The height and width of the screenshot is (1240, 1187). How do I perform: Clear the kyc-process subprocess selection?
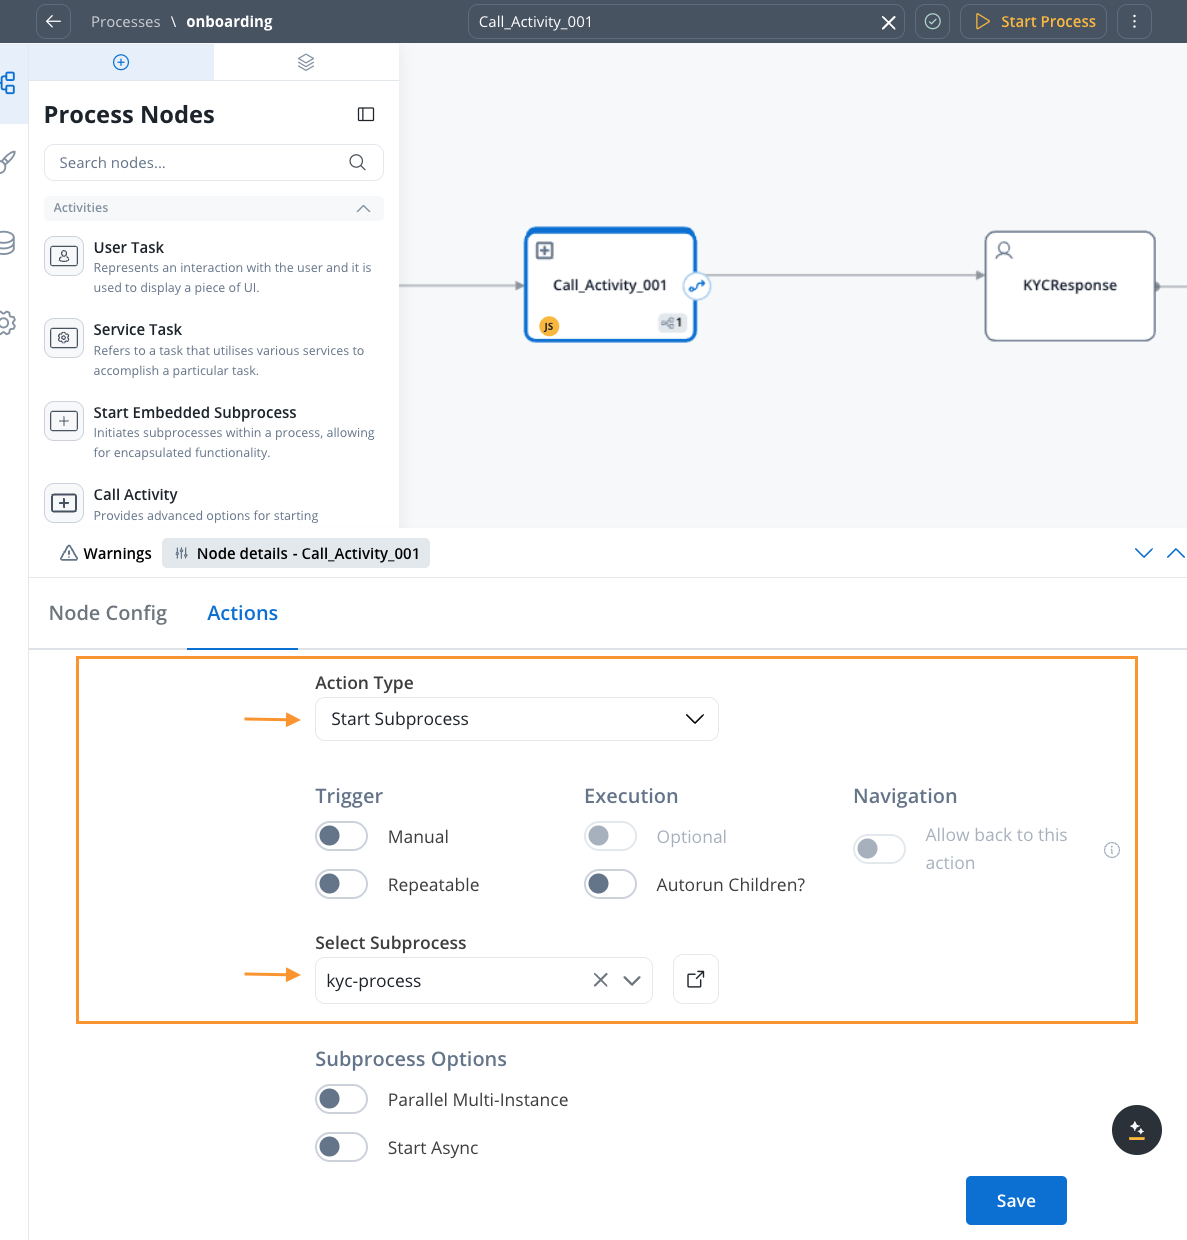pos(600,980)
